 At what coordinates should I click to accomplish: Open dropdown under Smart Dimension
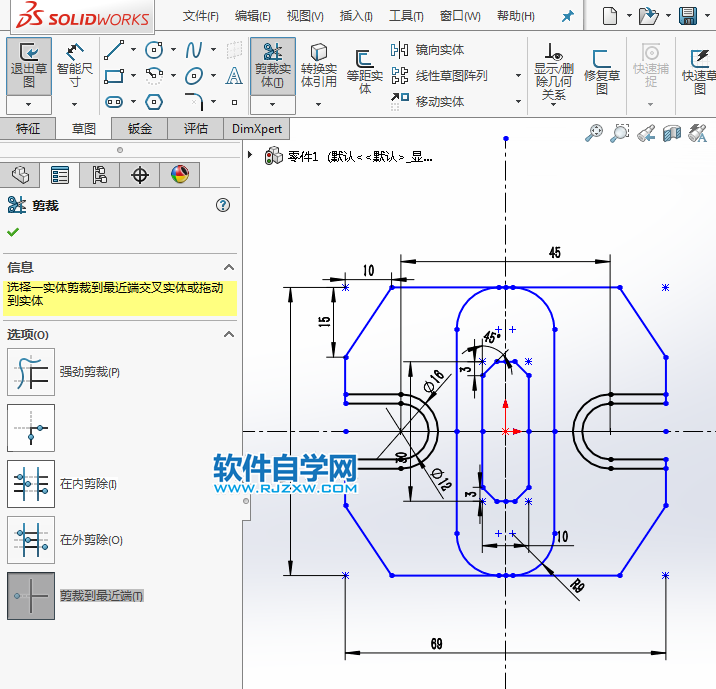[74, 105]
